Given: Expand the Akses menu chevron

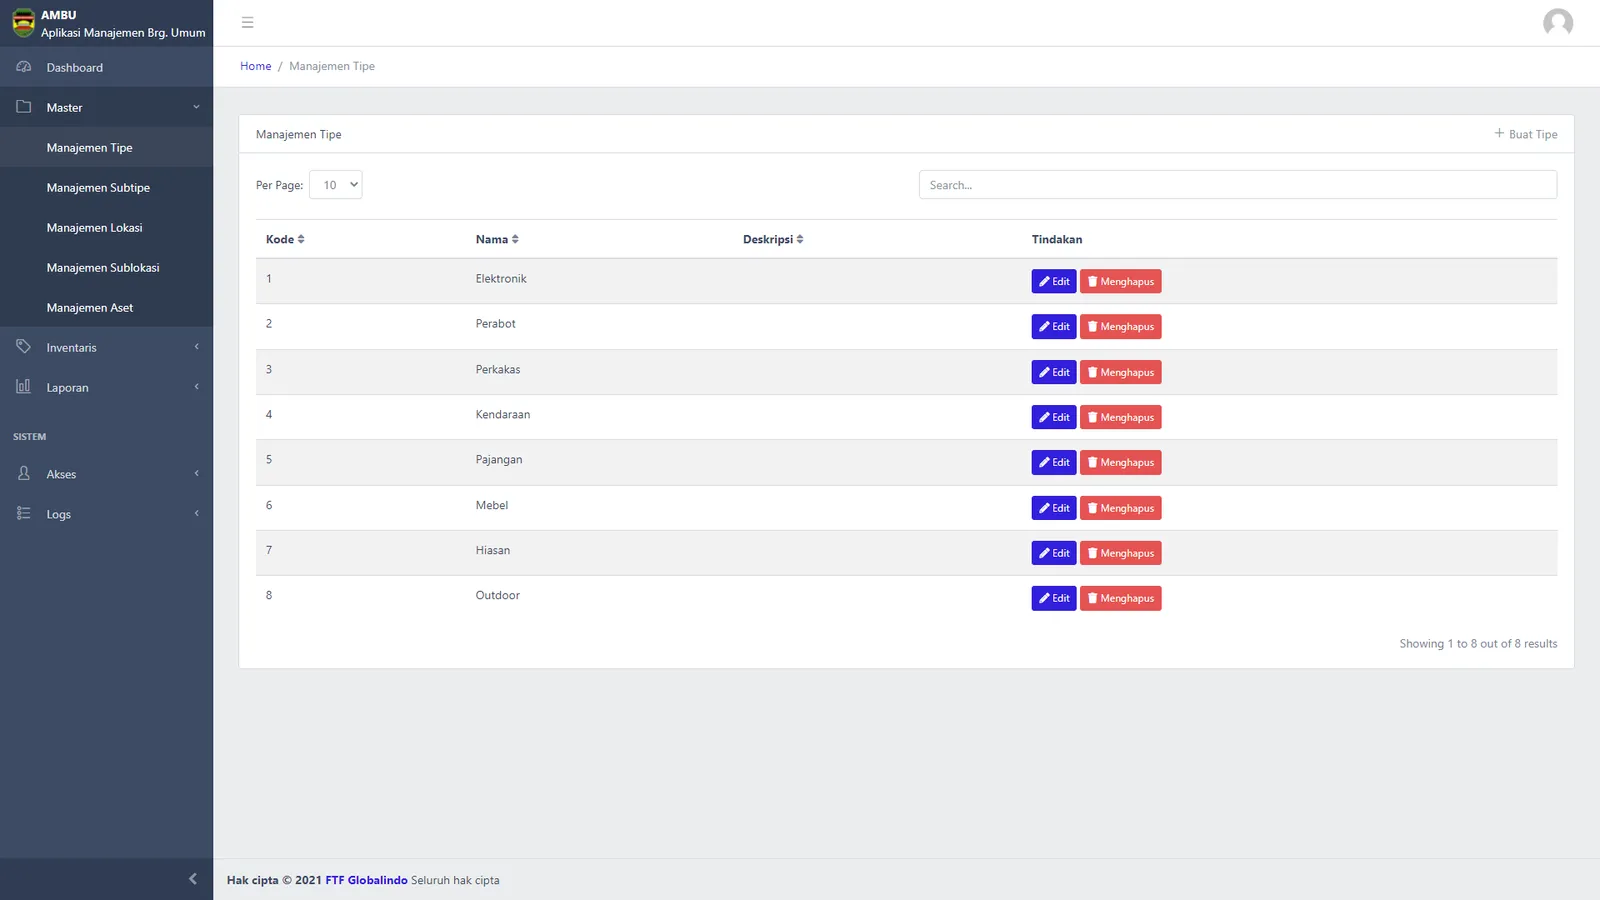Looking at the screenshot, I should click(196, 474).
